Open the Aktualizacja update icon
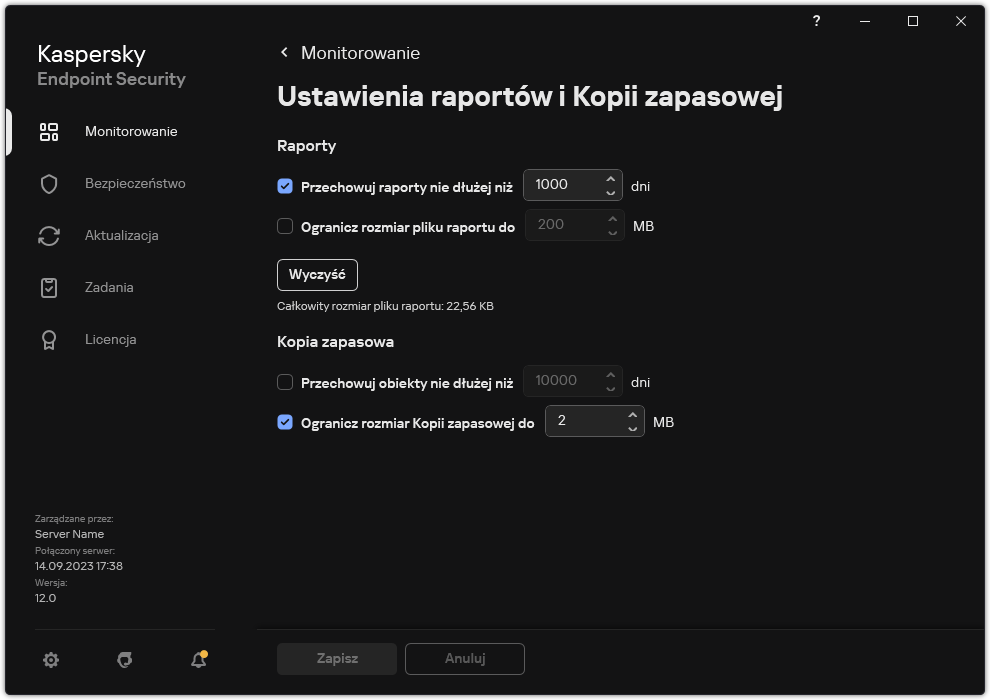The image size is (990, 700). [x=49, y=235]
